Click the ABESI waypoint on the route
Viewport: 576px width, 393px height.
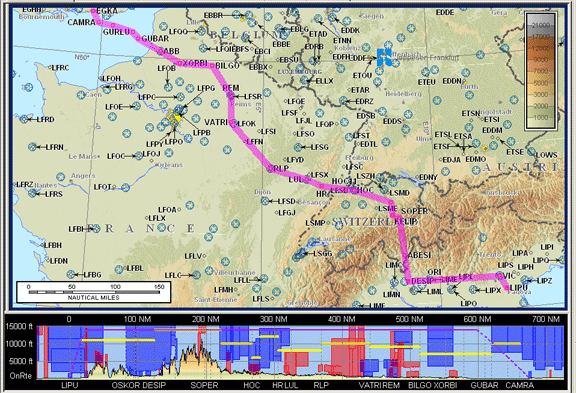coord(404,255)
